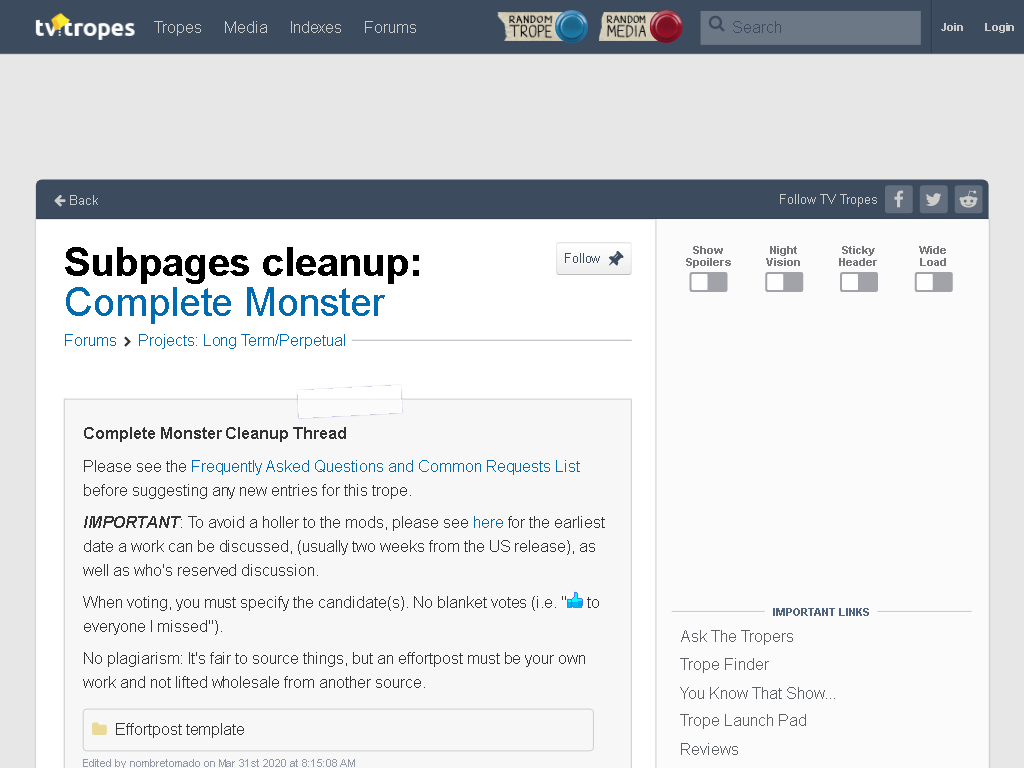This screenshot has height=768, width=1024.
Task: Click Login in the top bar
Action: [x=999, y=27]
